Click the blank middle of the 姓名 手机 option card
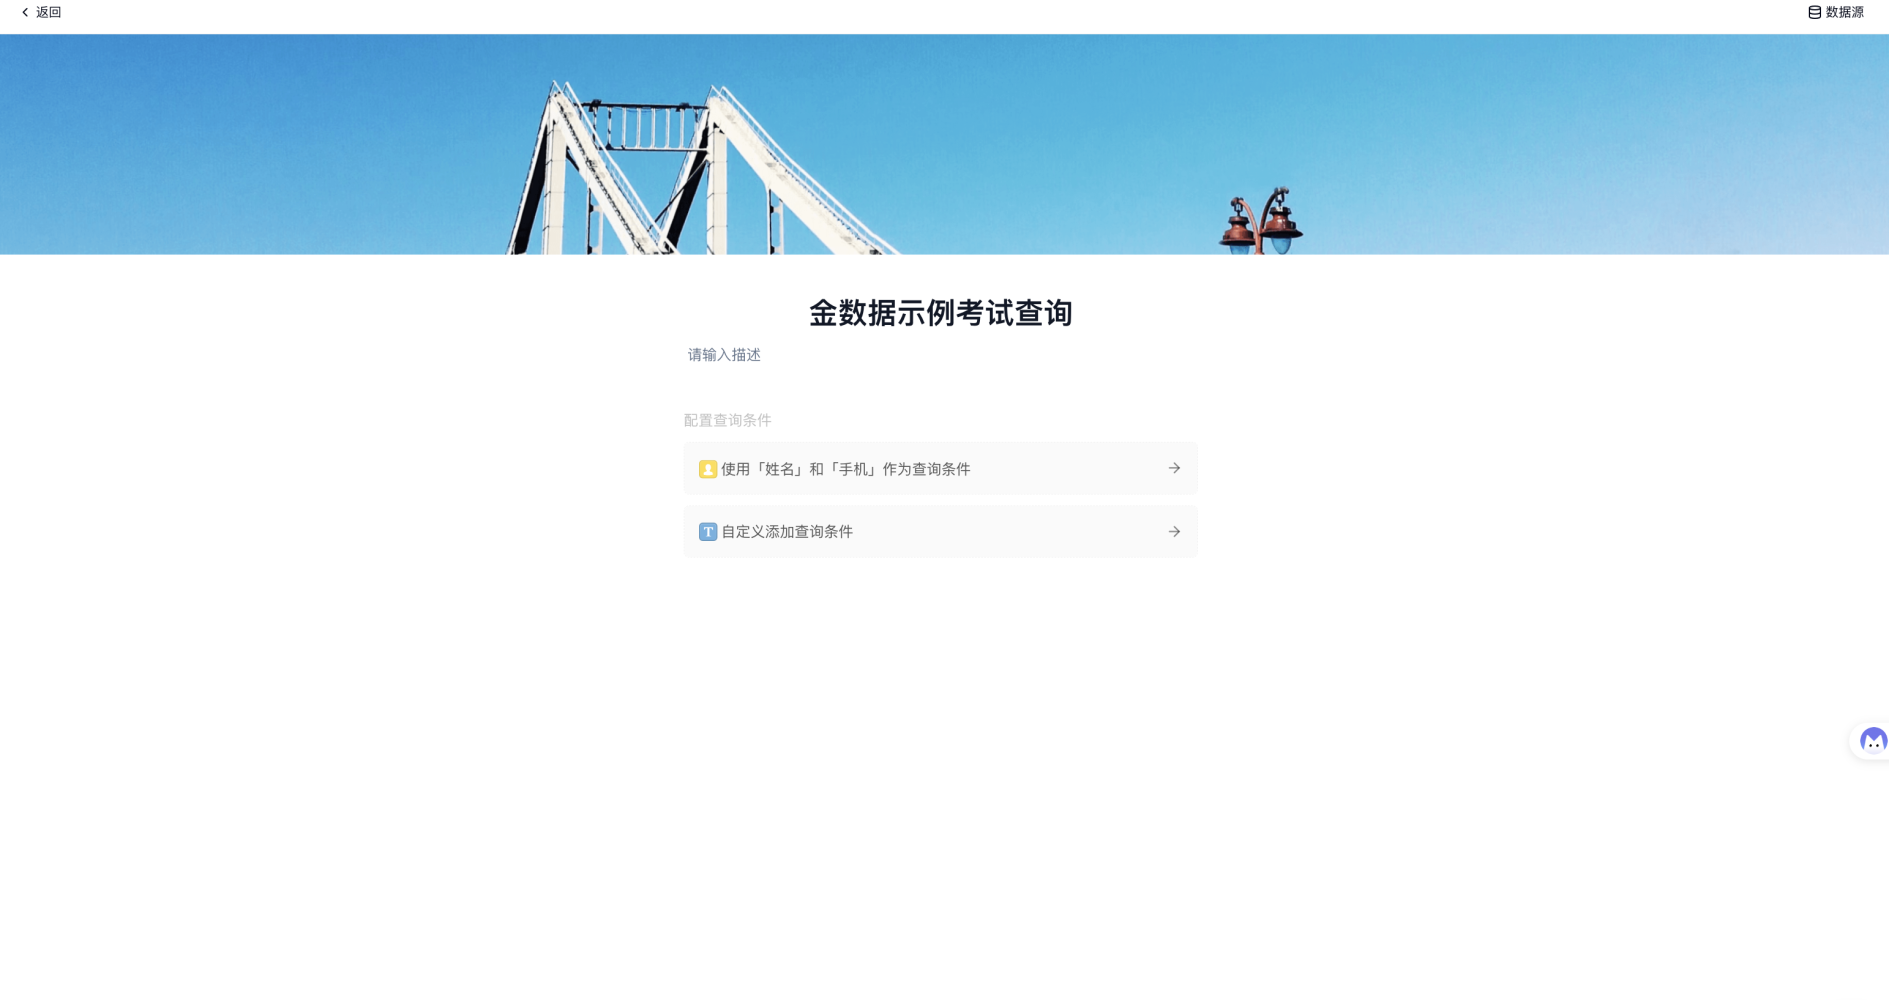 tap(1060, 469)
